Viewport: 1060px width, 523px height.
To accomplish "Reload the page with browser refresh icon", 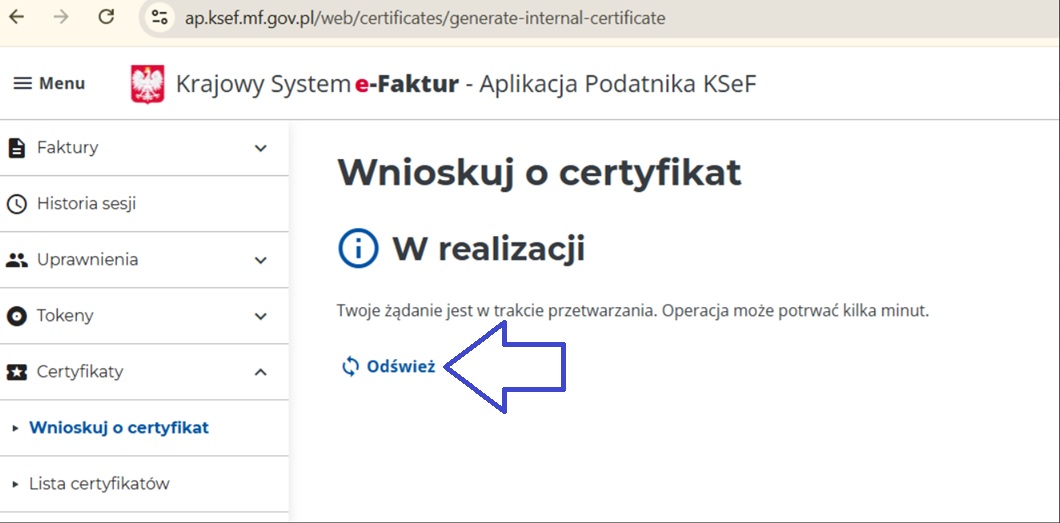I will click(x=106, y=18).
